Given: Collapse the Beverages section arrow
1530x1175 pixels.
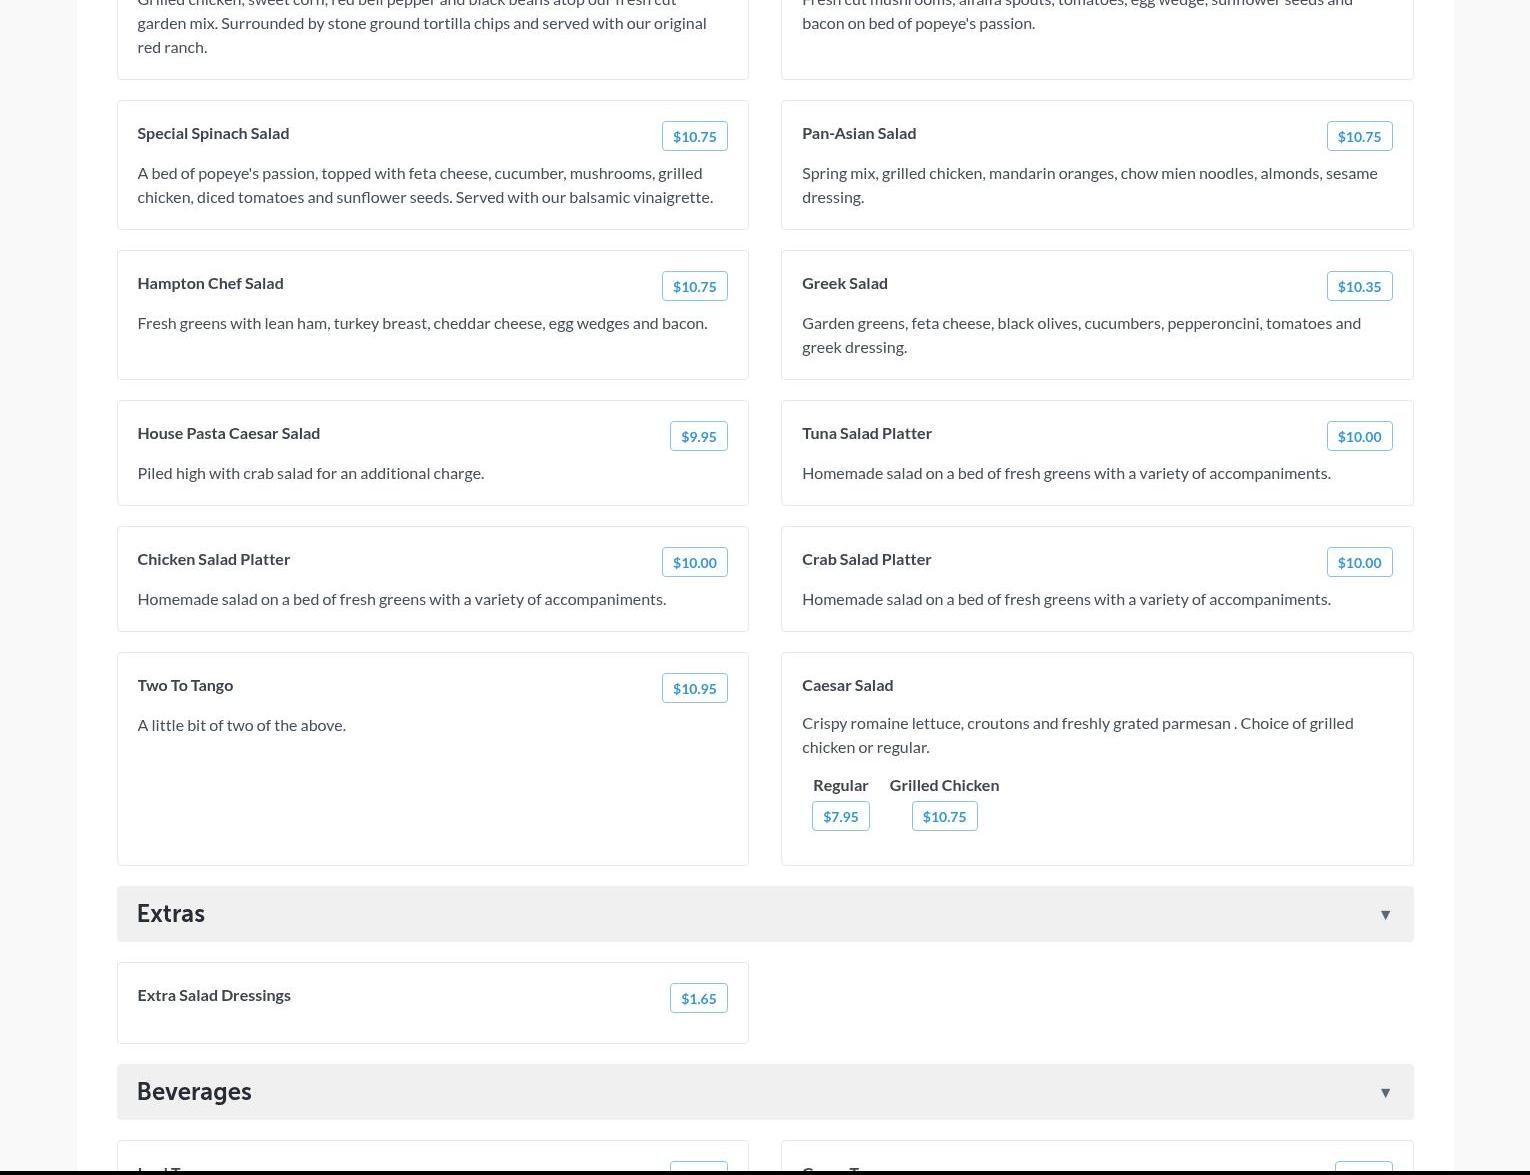Looking at the screenshot, I should (1385, 1093).
